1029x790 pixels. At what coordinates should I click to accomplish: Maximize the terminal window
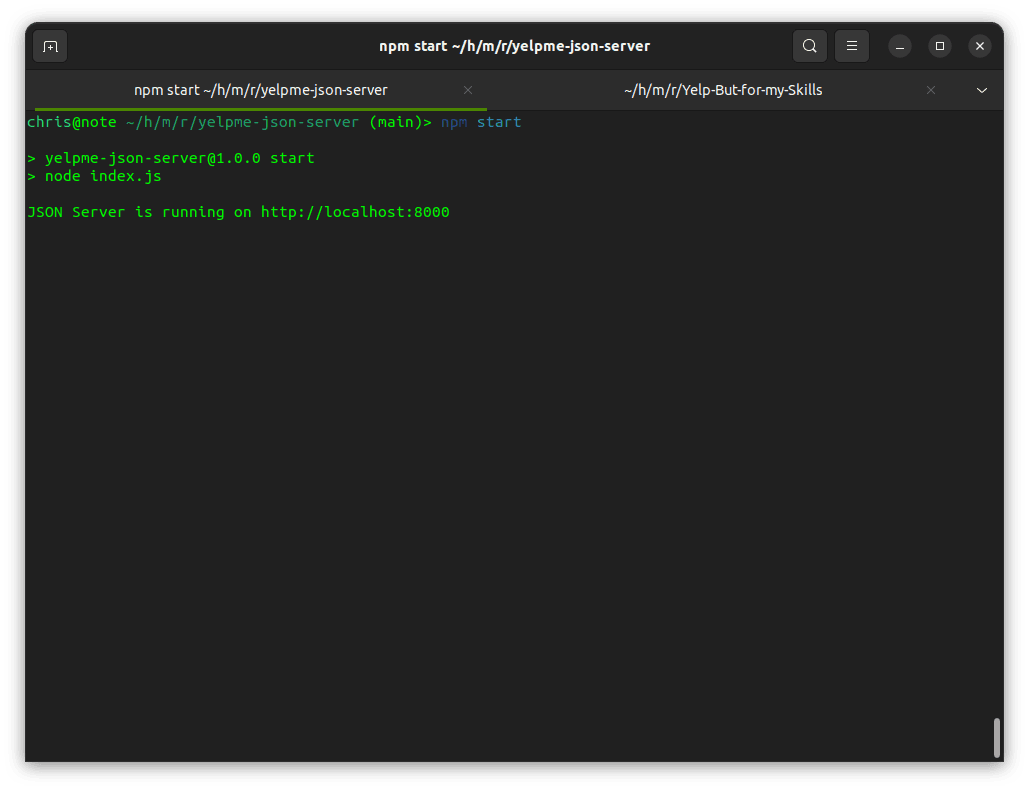click(940, 46)
